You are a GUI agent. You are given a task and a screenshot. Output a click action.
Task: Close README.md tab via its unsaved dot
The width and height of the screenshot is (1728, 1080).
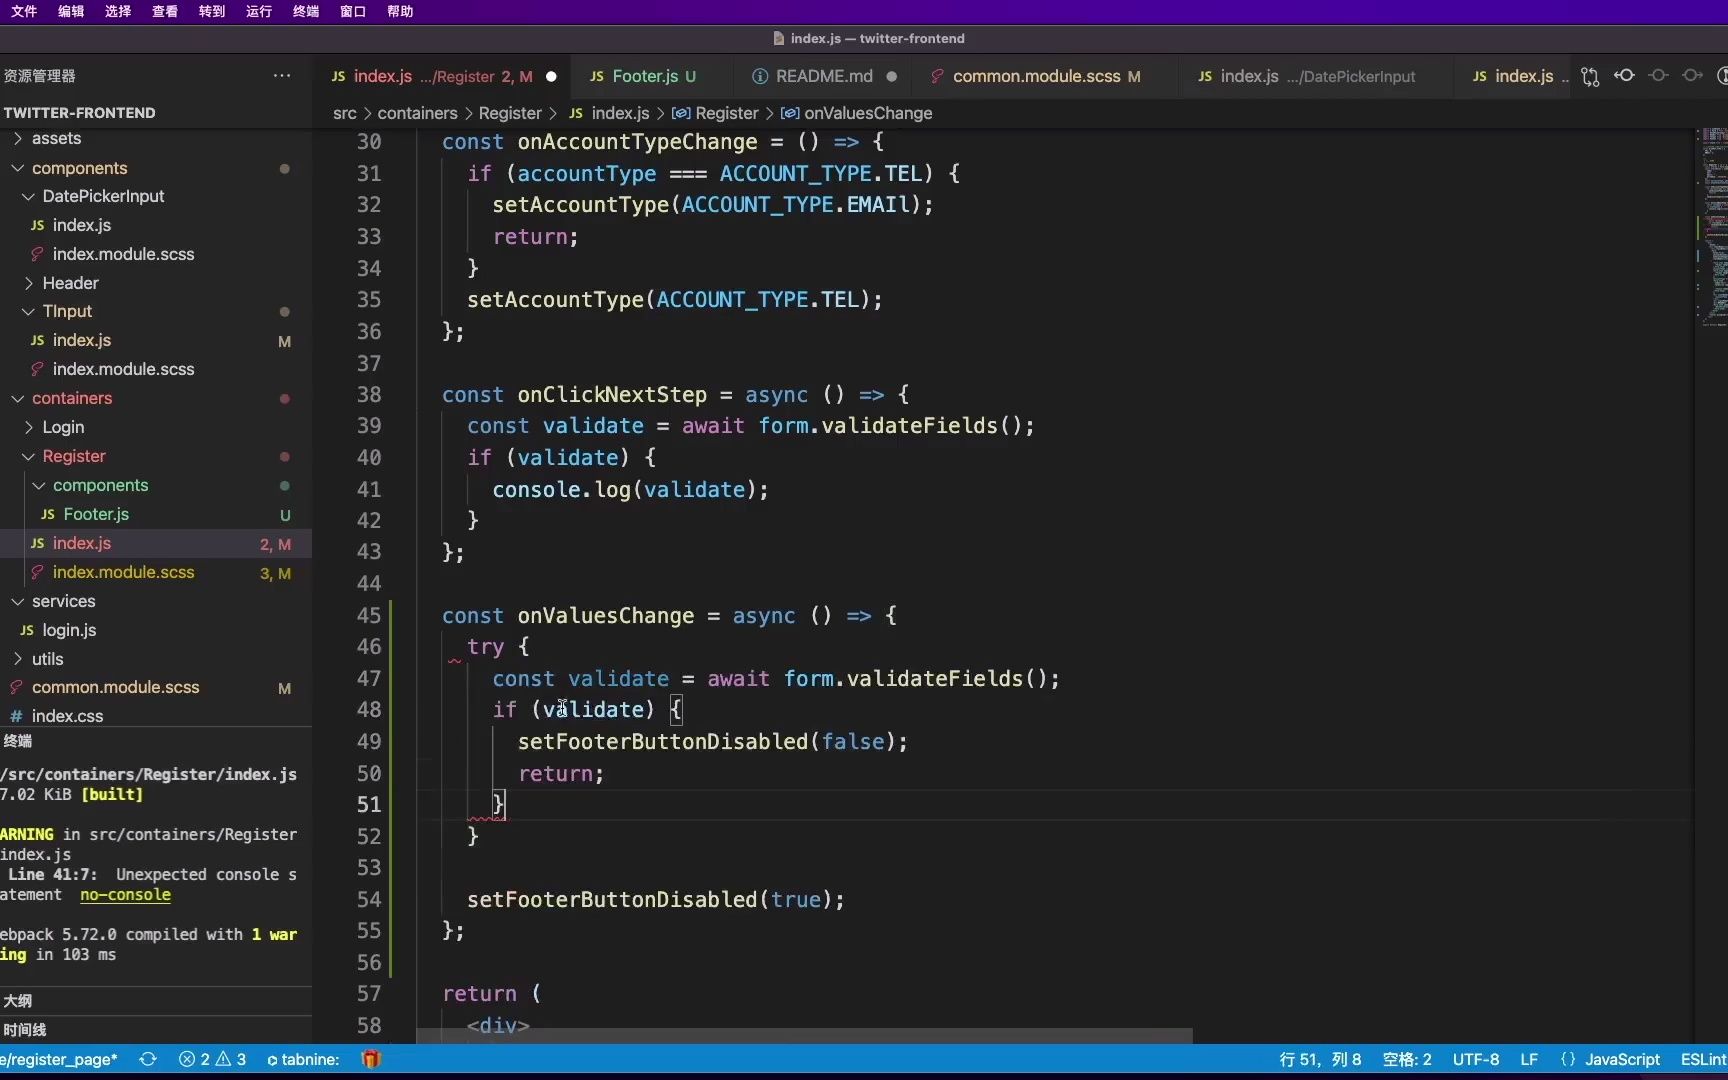tap(891, 76)
